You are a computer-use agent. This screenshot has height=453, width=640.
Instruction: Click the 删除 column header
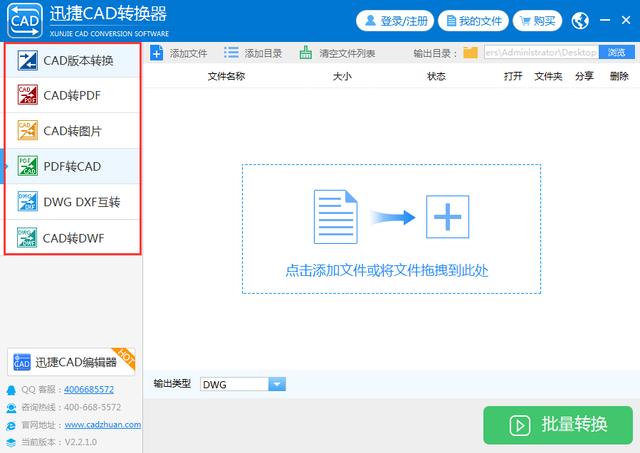click(x=619, y=76)
